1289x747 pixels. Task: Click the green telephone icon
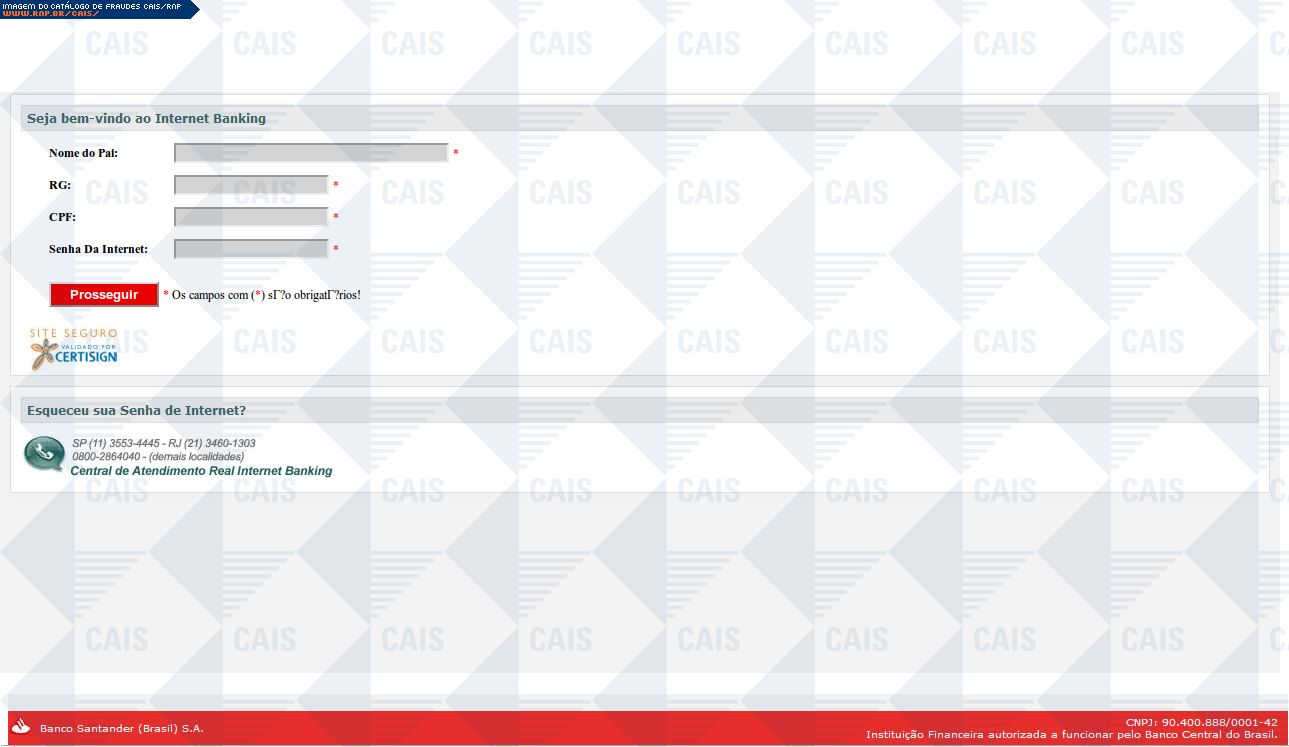pyautogui.click(x=44, y=454)
